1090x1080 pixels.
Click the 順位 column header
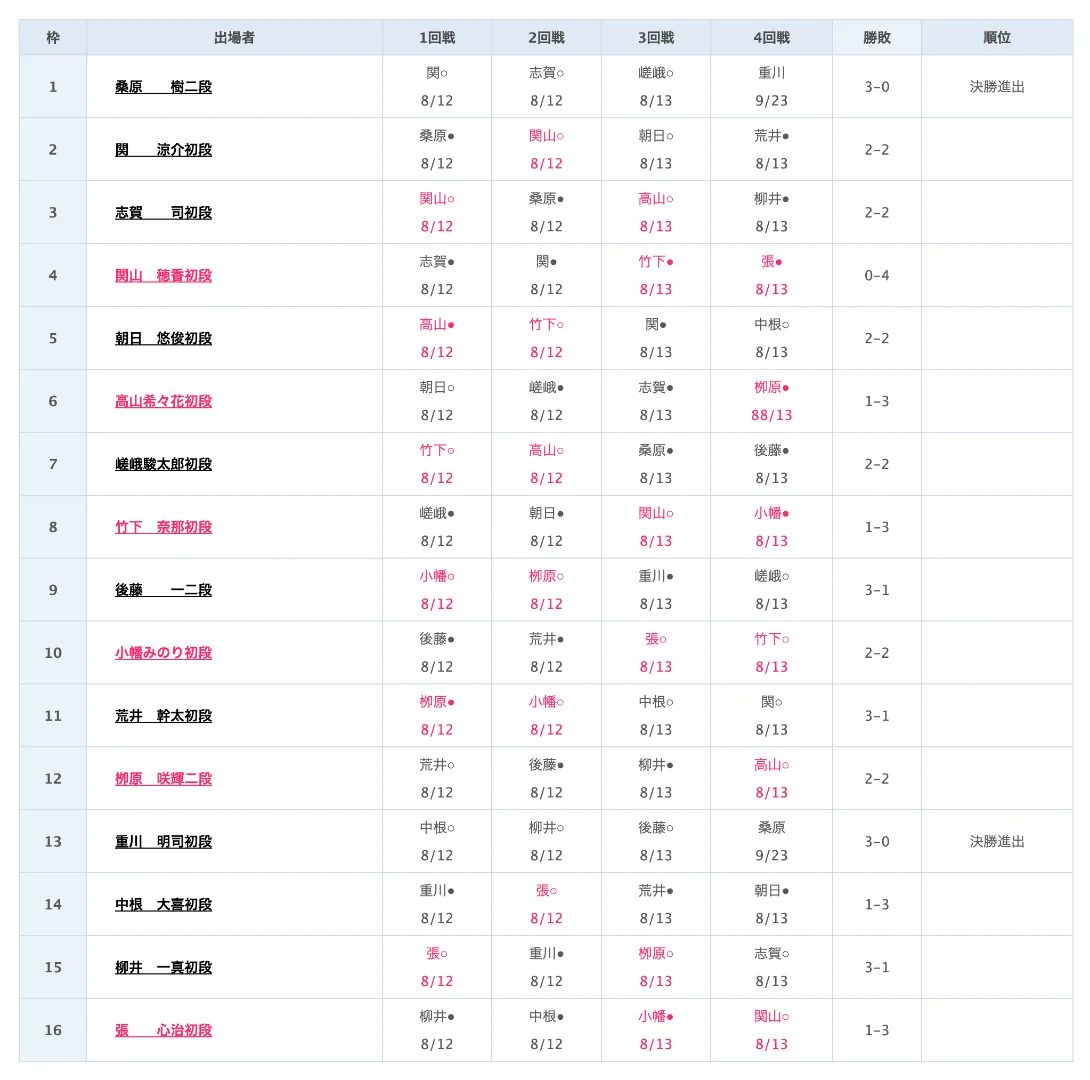pos(997,38)
